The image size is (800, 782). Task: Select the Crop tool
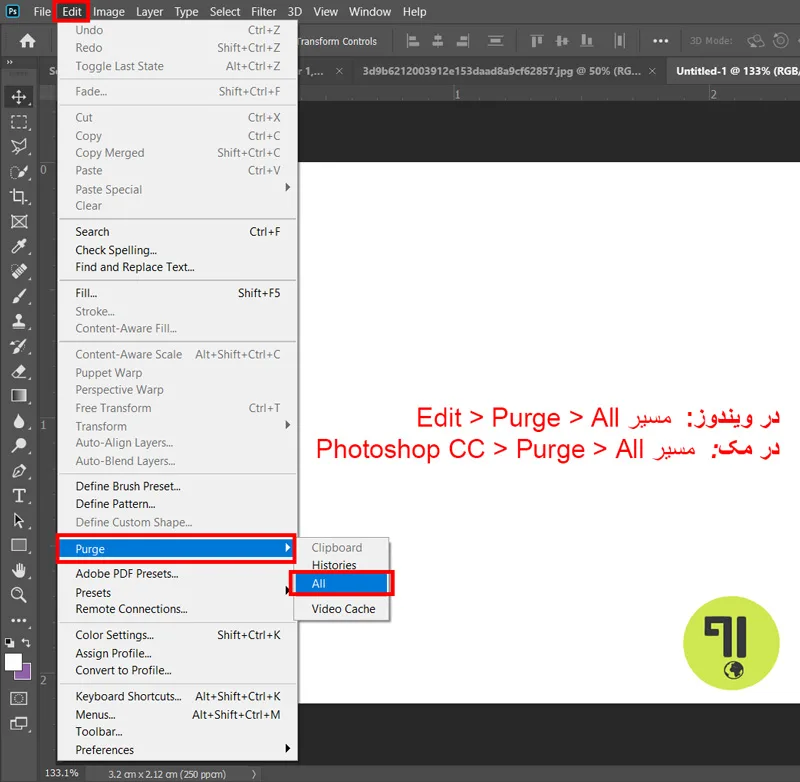[x=19, y=197]
